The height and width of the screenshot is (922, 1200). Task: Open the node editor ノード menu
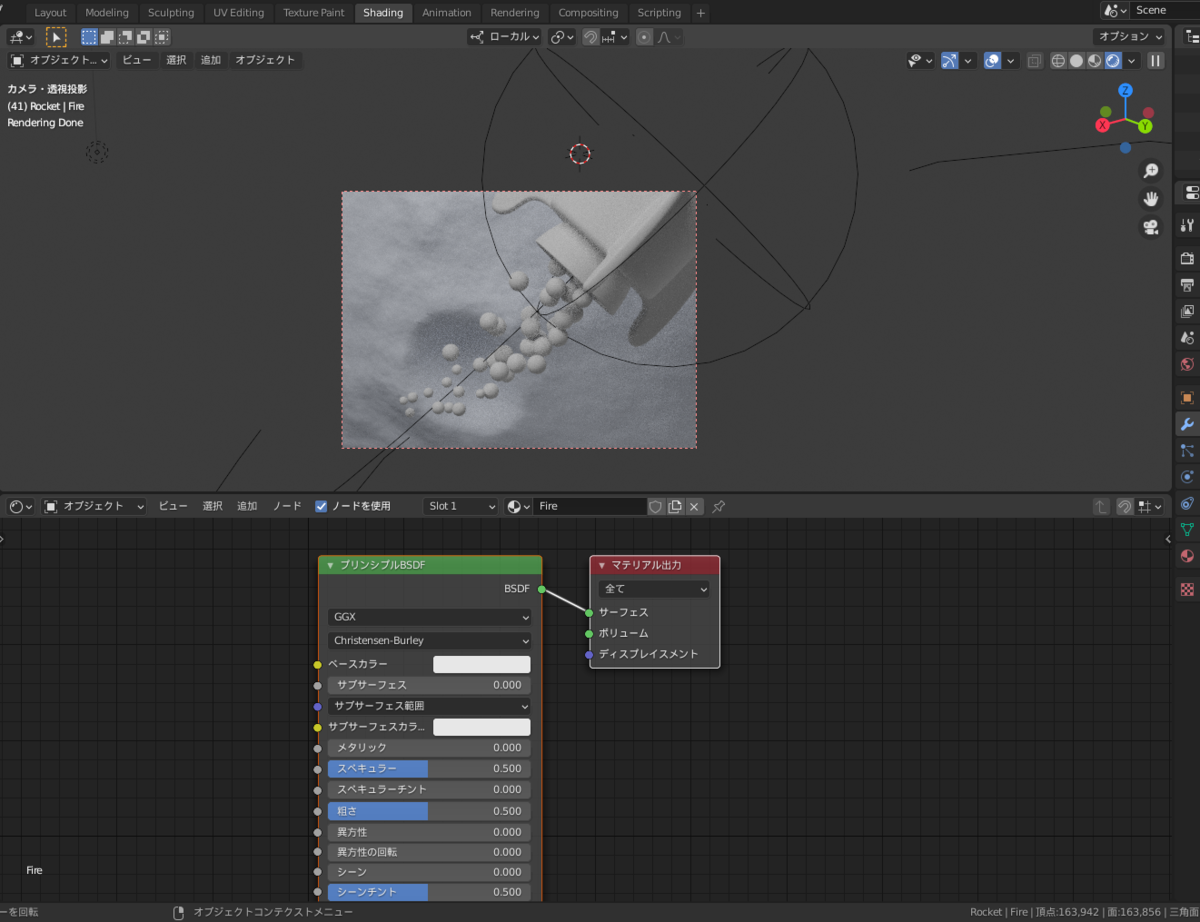(x=287, y=506)
